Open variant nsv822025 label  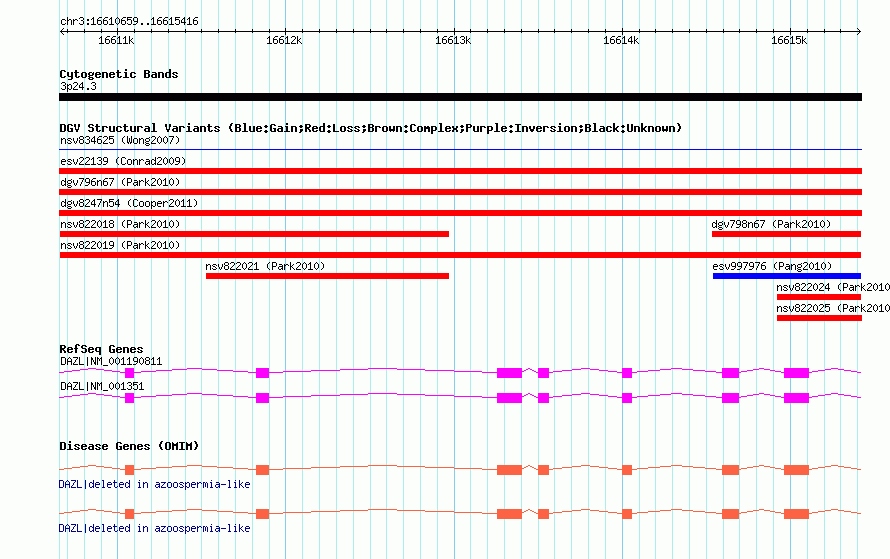(833, 308)
